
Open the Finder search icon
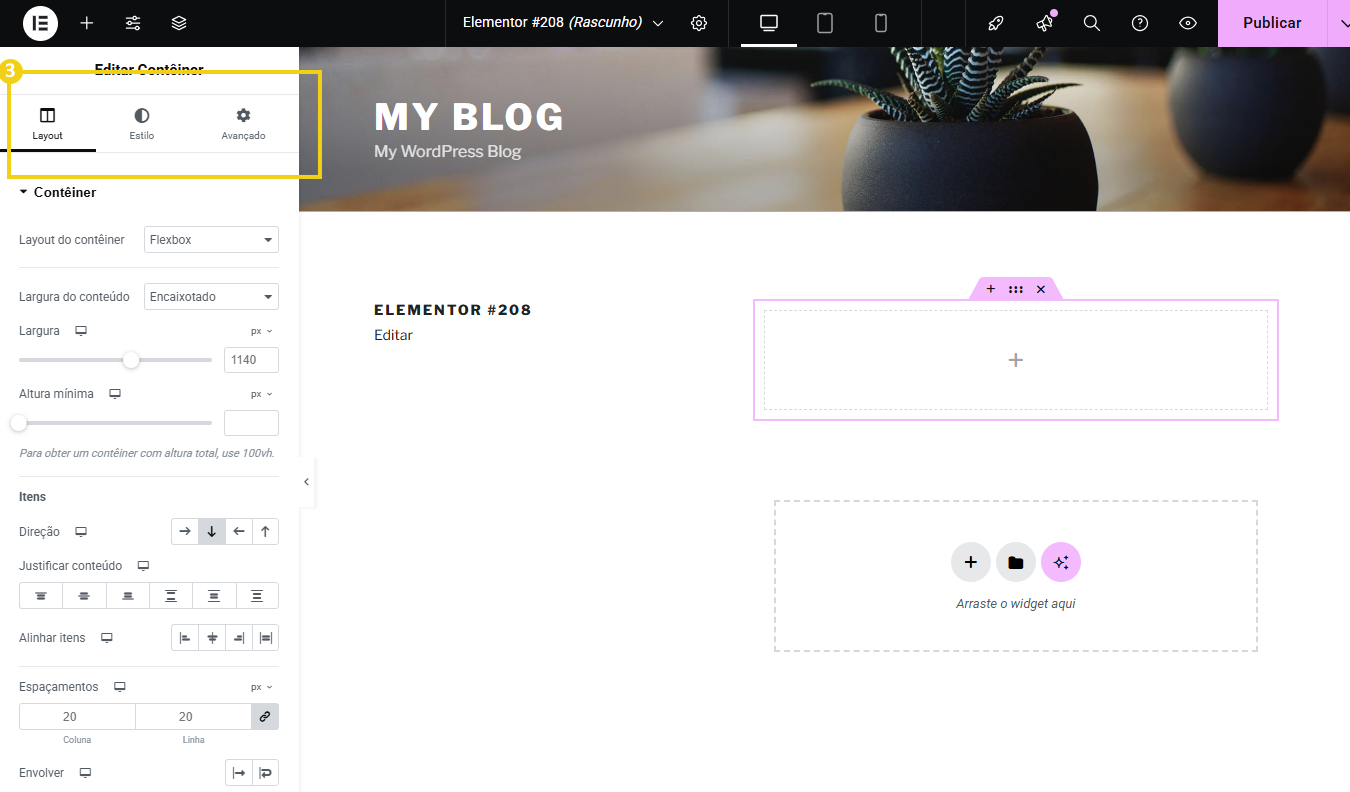click(x=1092, y=23)
